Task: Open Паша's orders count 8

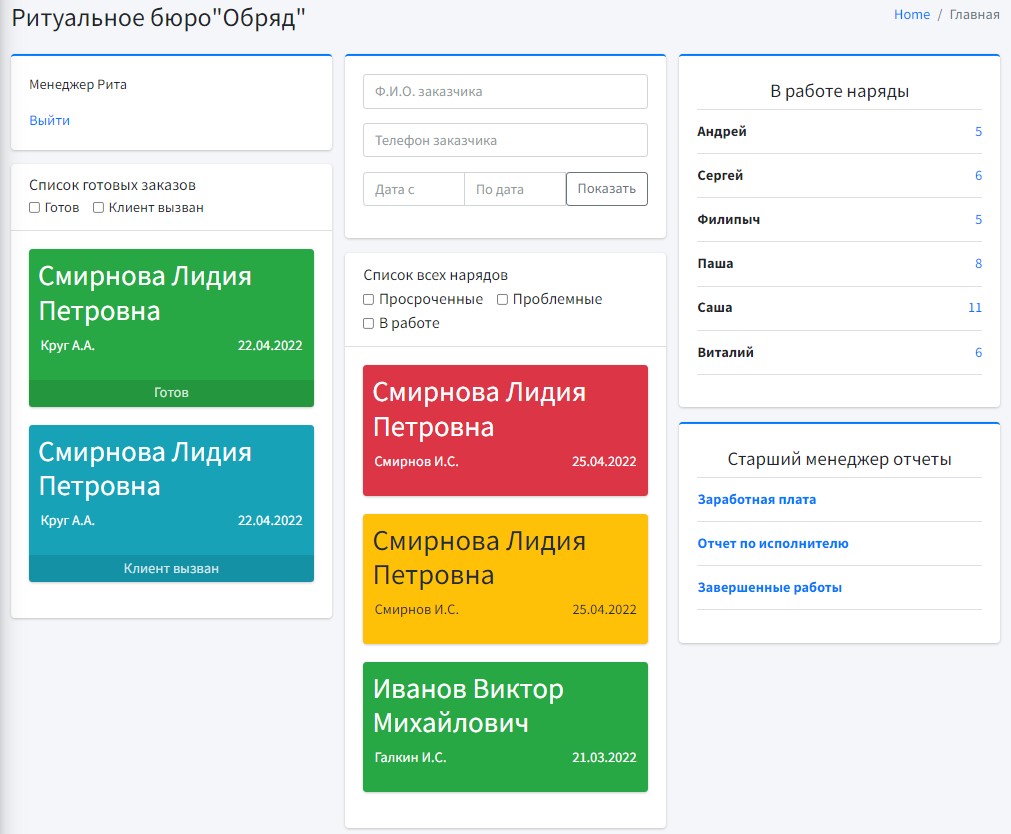Action: pyautogui.click(x=978, y=263)
